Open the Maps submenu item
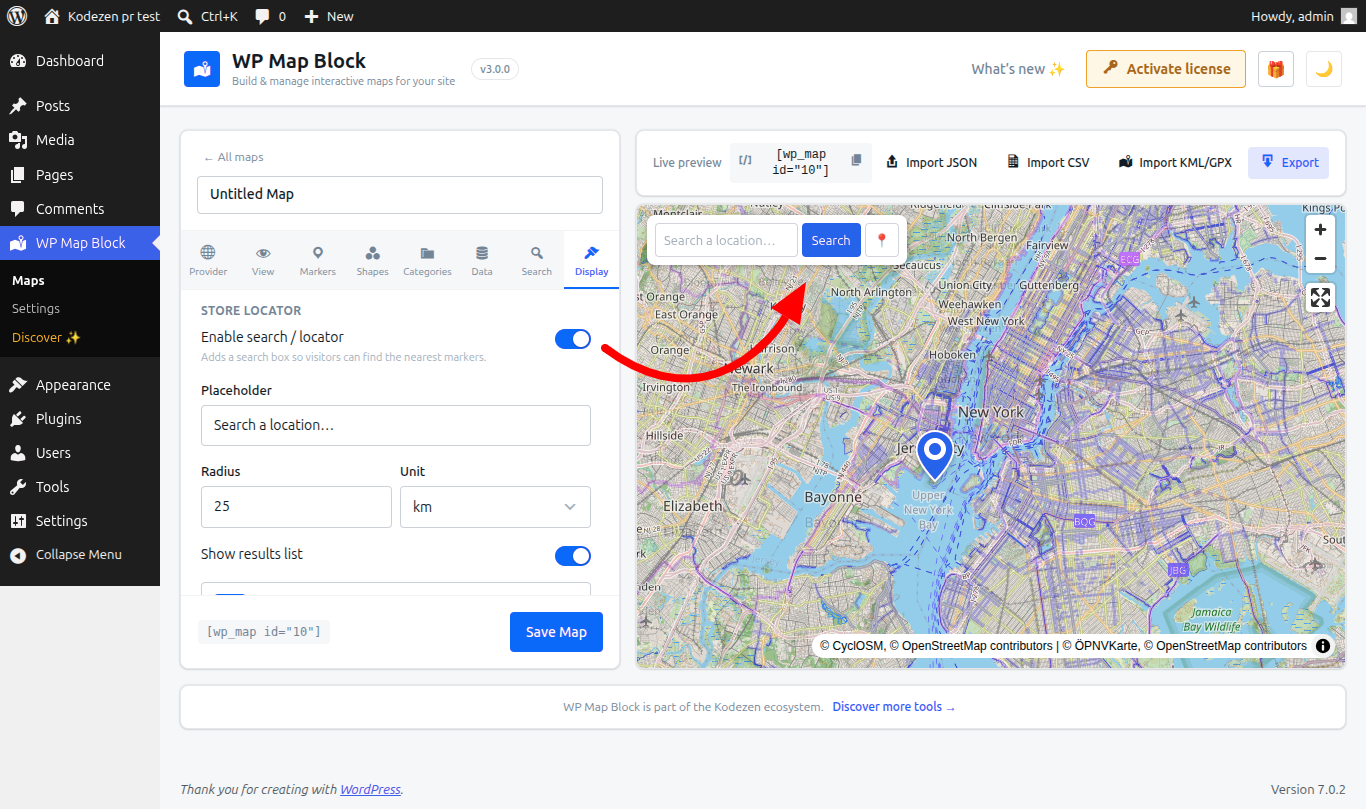Viewport: 1366px width, 809px height. [28, 281]
